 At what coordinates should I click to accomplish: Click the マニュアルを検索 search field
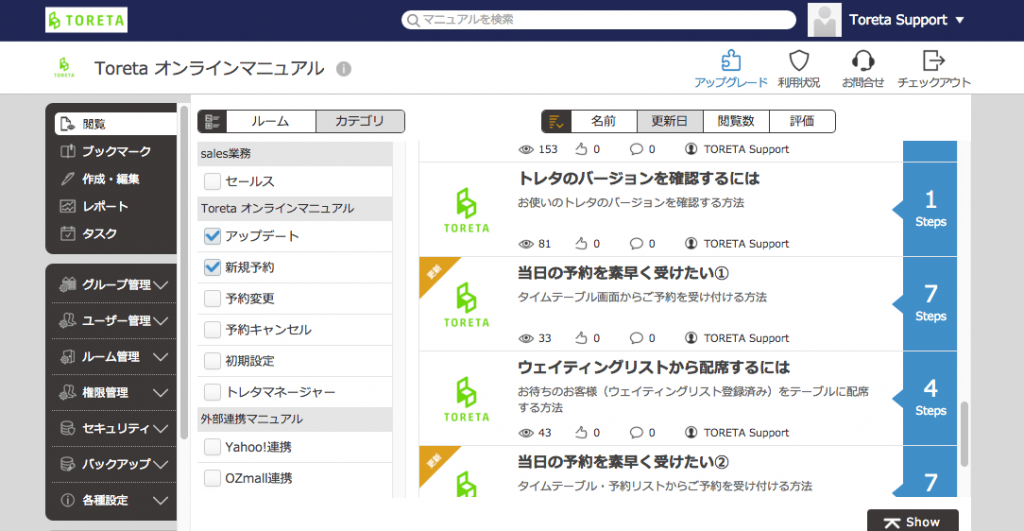599,20
